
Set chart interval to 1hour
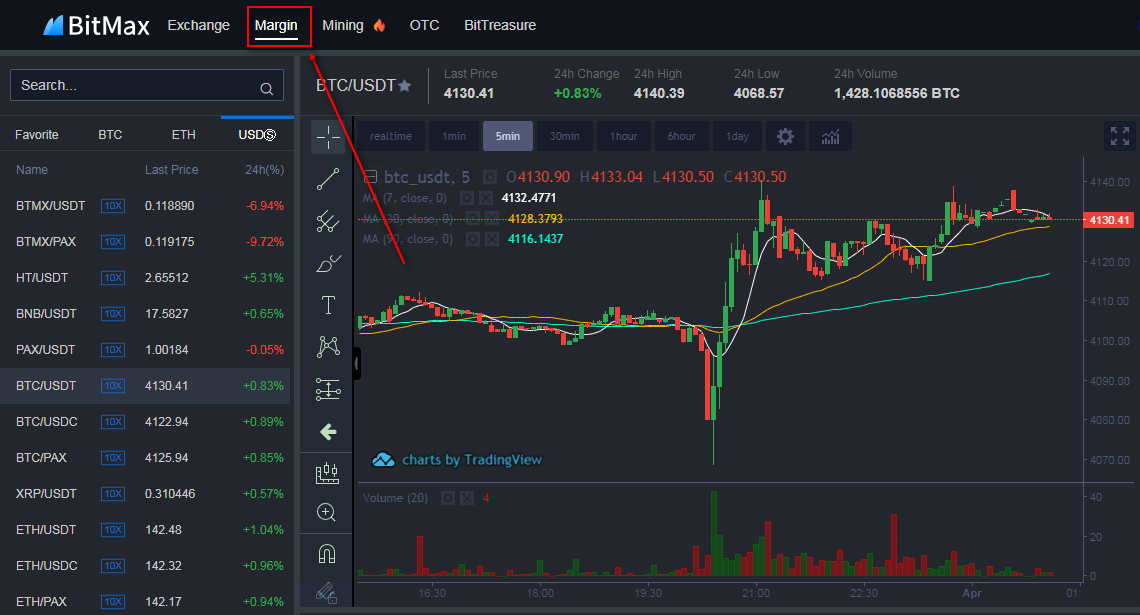(x=624, y=137)
